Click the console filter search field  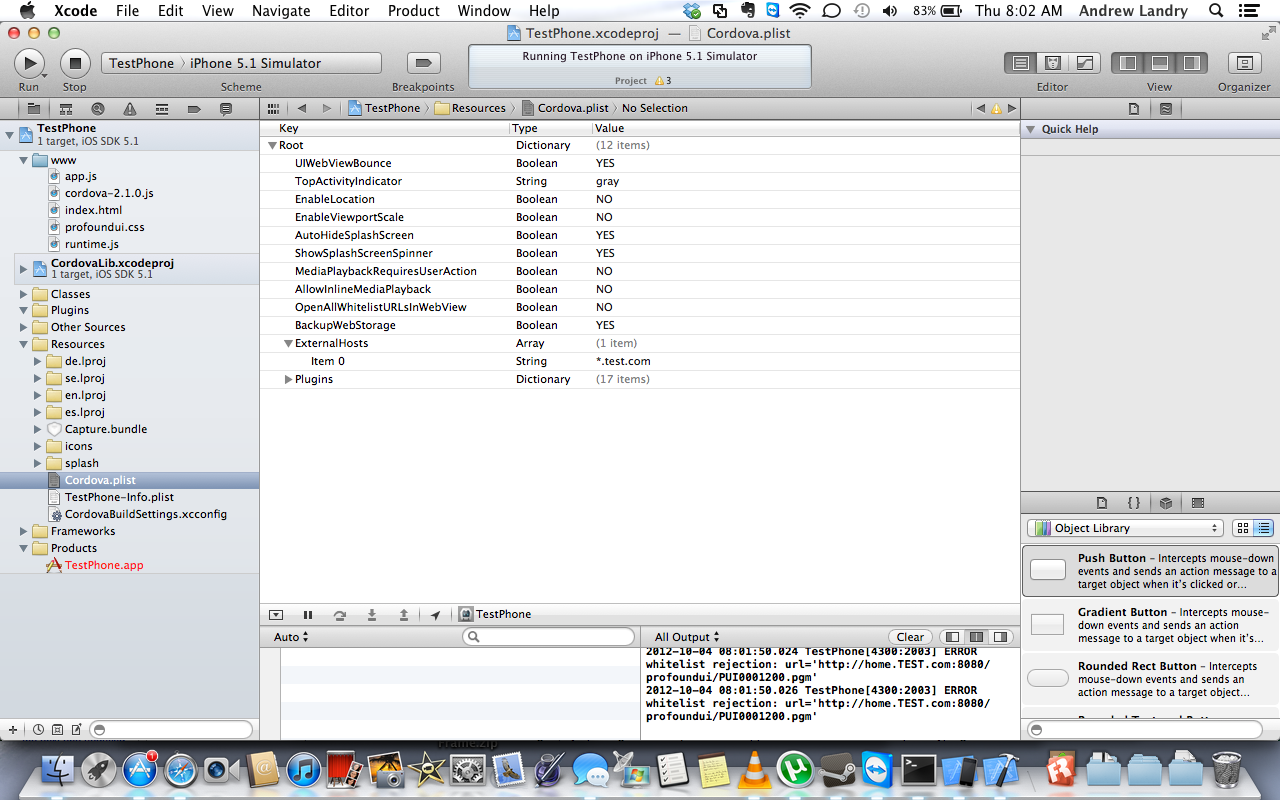pos(548,637)
